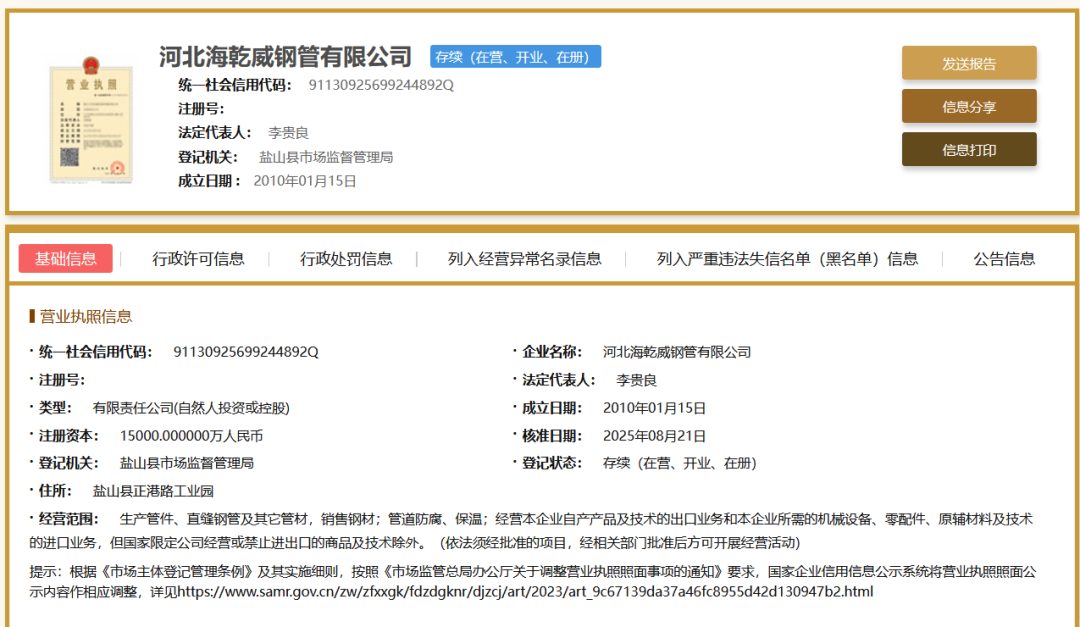Open the 公告信息 tab
The width and height of the screenshot is (1080, 627).
click(x=1003, y=257)
